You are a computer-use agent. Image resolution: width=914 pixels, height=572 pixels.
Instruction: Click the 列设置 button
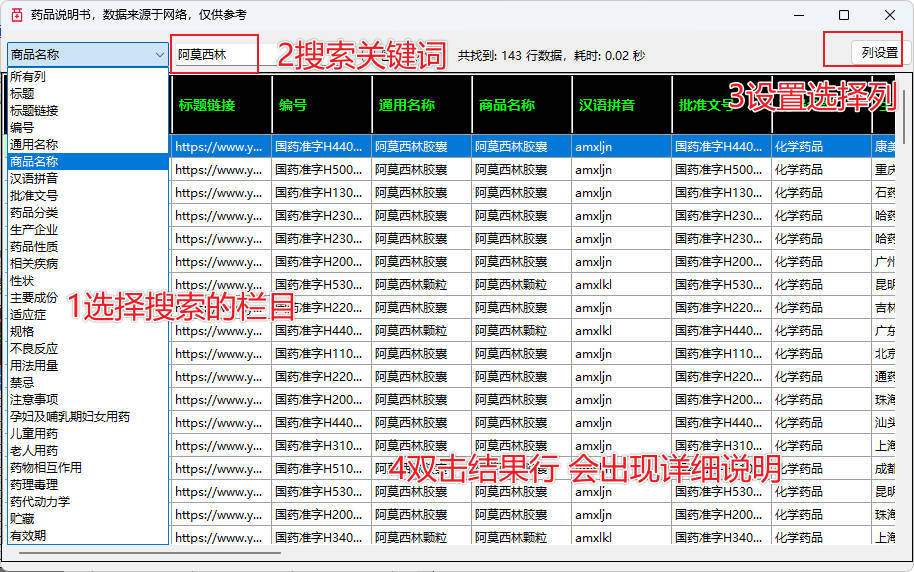pyautogui.click(x=879, y=53)
